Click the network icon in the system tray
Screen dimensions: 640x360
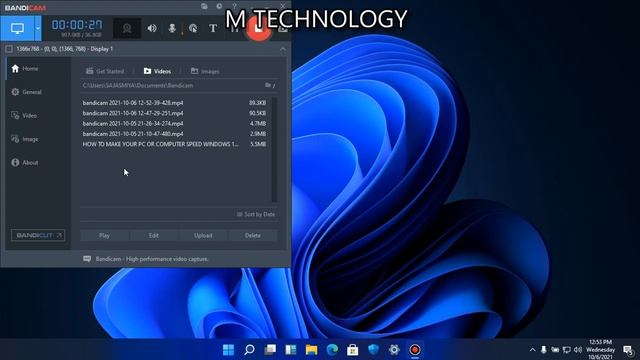[567, 350]
